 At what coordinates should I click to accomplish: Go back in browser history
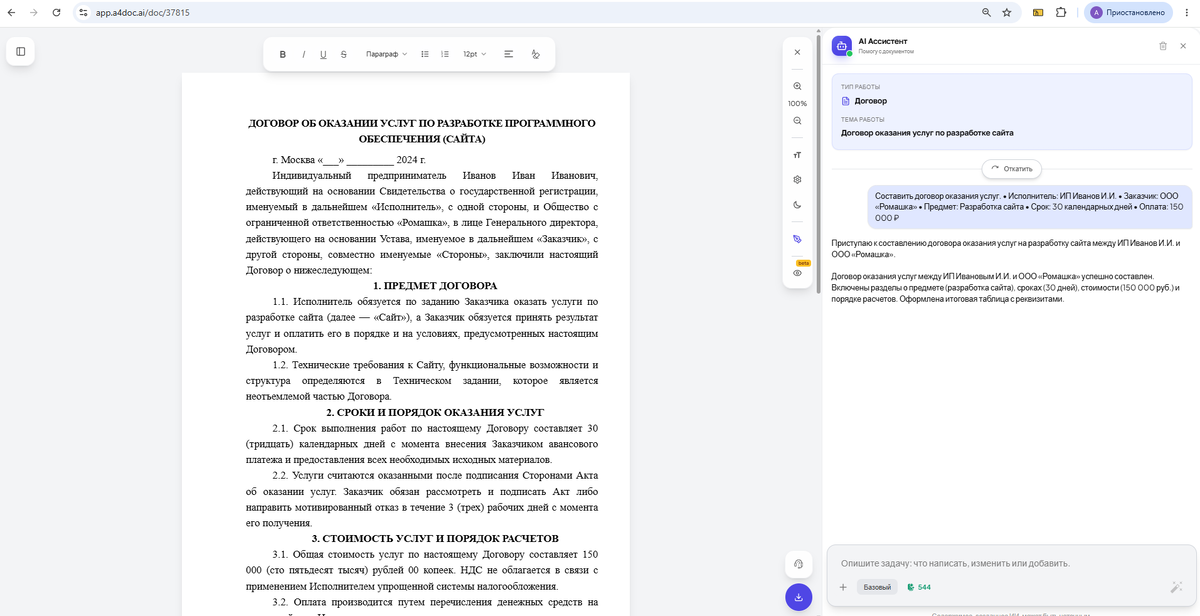pos(11,12)
